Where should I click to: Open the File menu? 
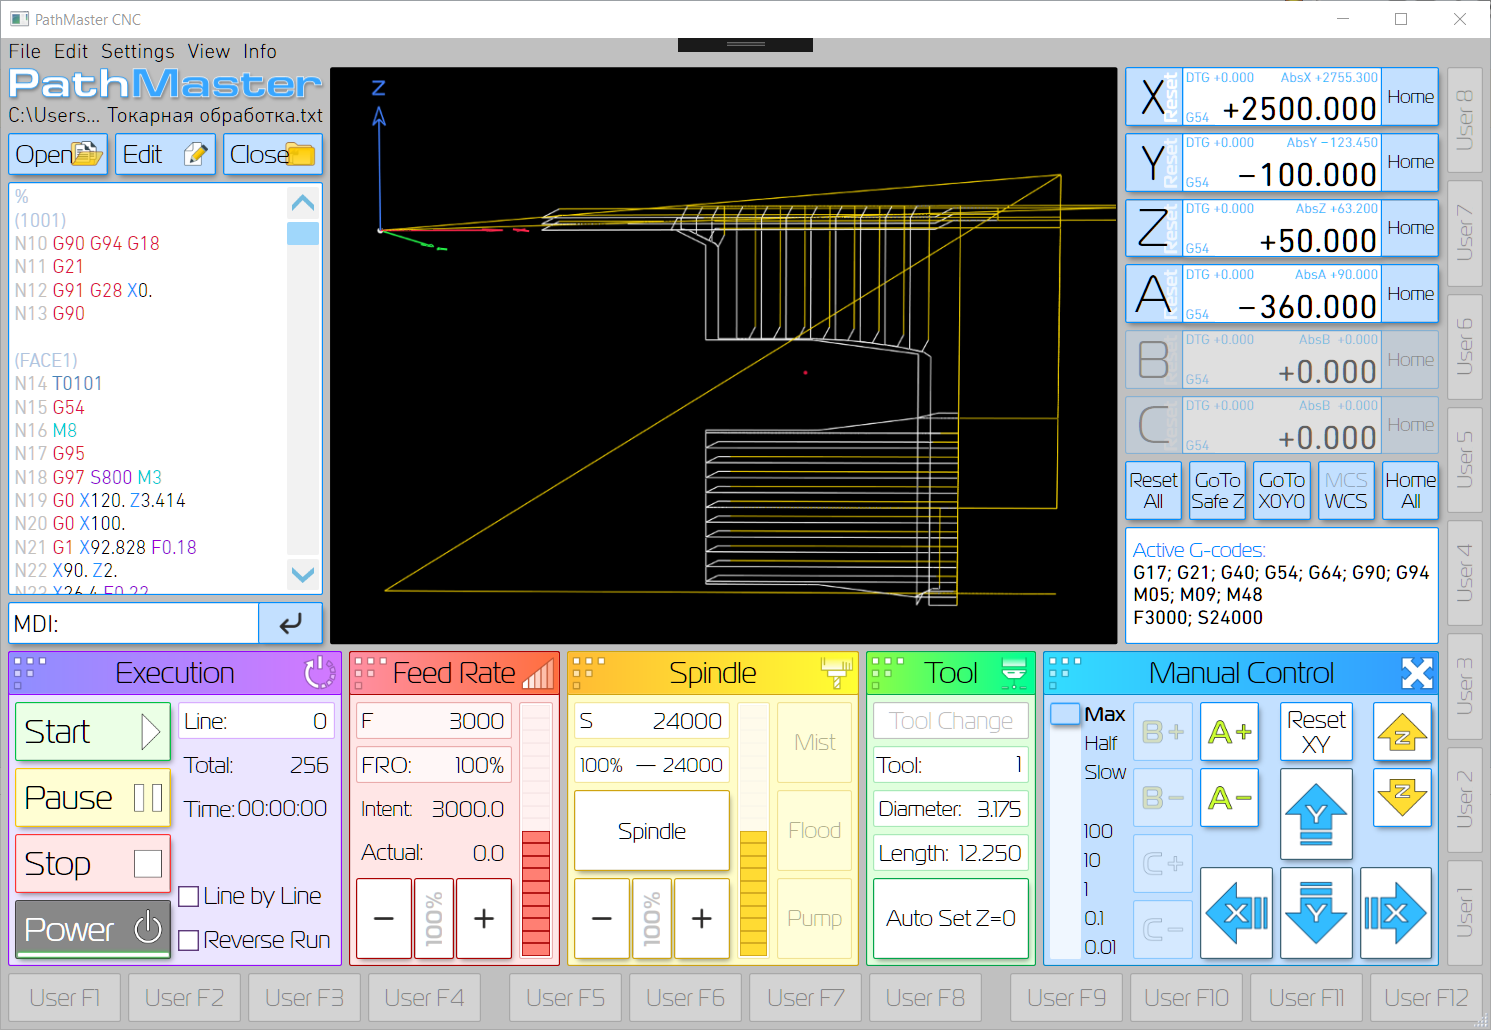click(x=25, y=51)
